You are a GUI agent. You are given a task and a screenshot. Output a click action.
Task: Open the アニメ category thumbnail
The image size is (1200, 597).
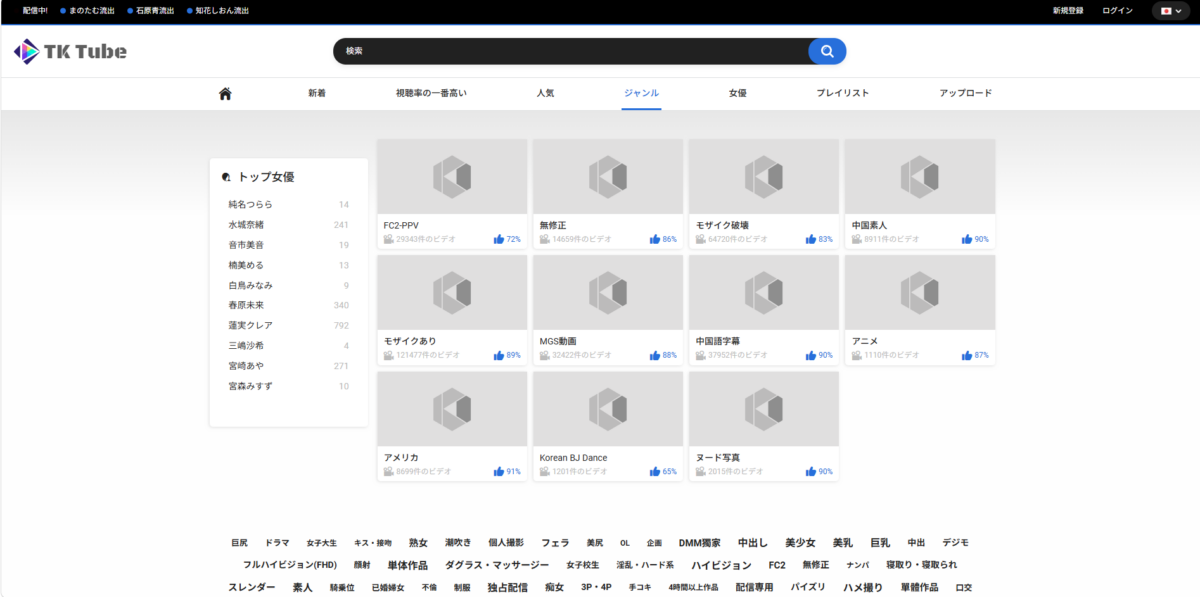[919, 292]
